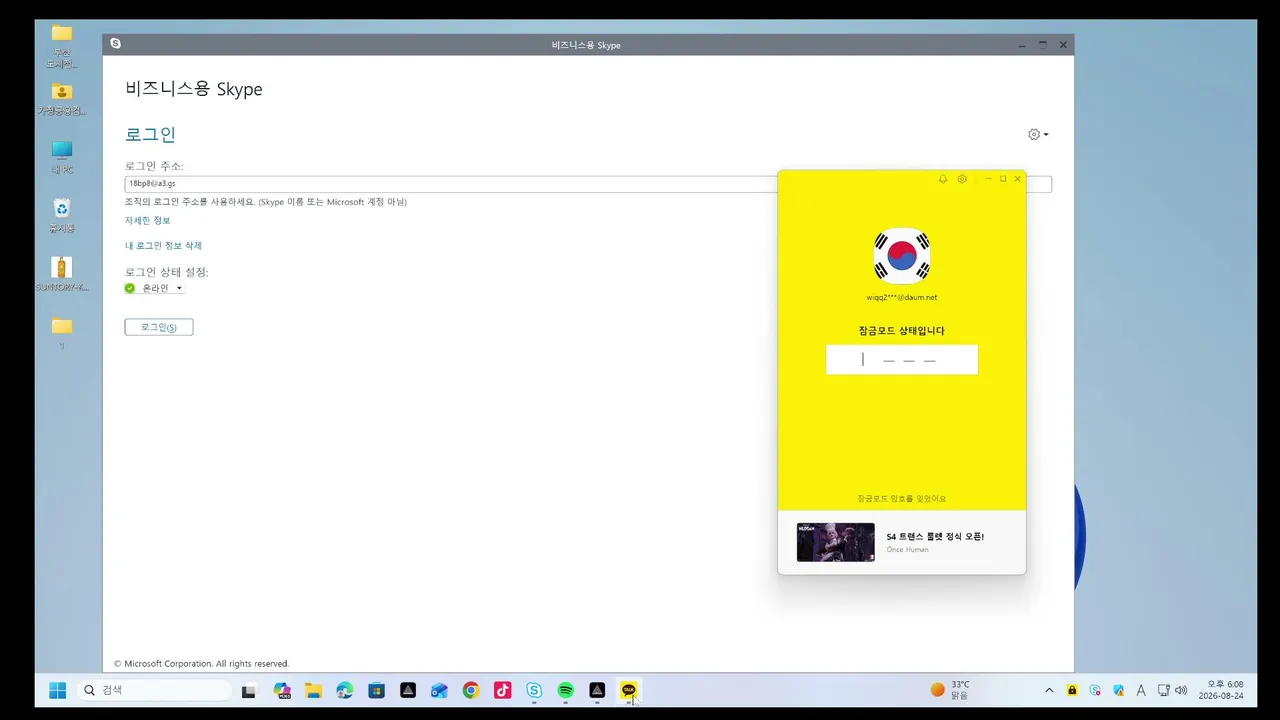Open File Explorer from taskbar
The width and height of the screenshot is (1280, 720).
(x=313, y=690)
